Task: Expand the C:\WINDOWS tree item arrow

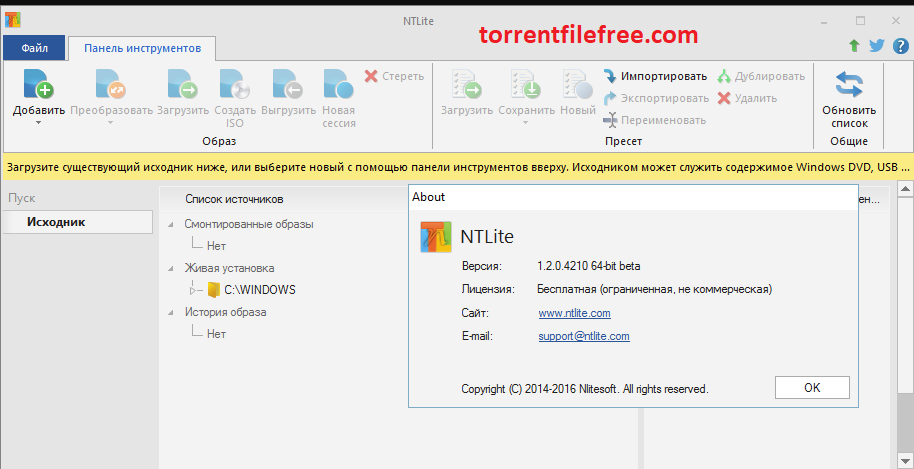Action: (195, 290)
